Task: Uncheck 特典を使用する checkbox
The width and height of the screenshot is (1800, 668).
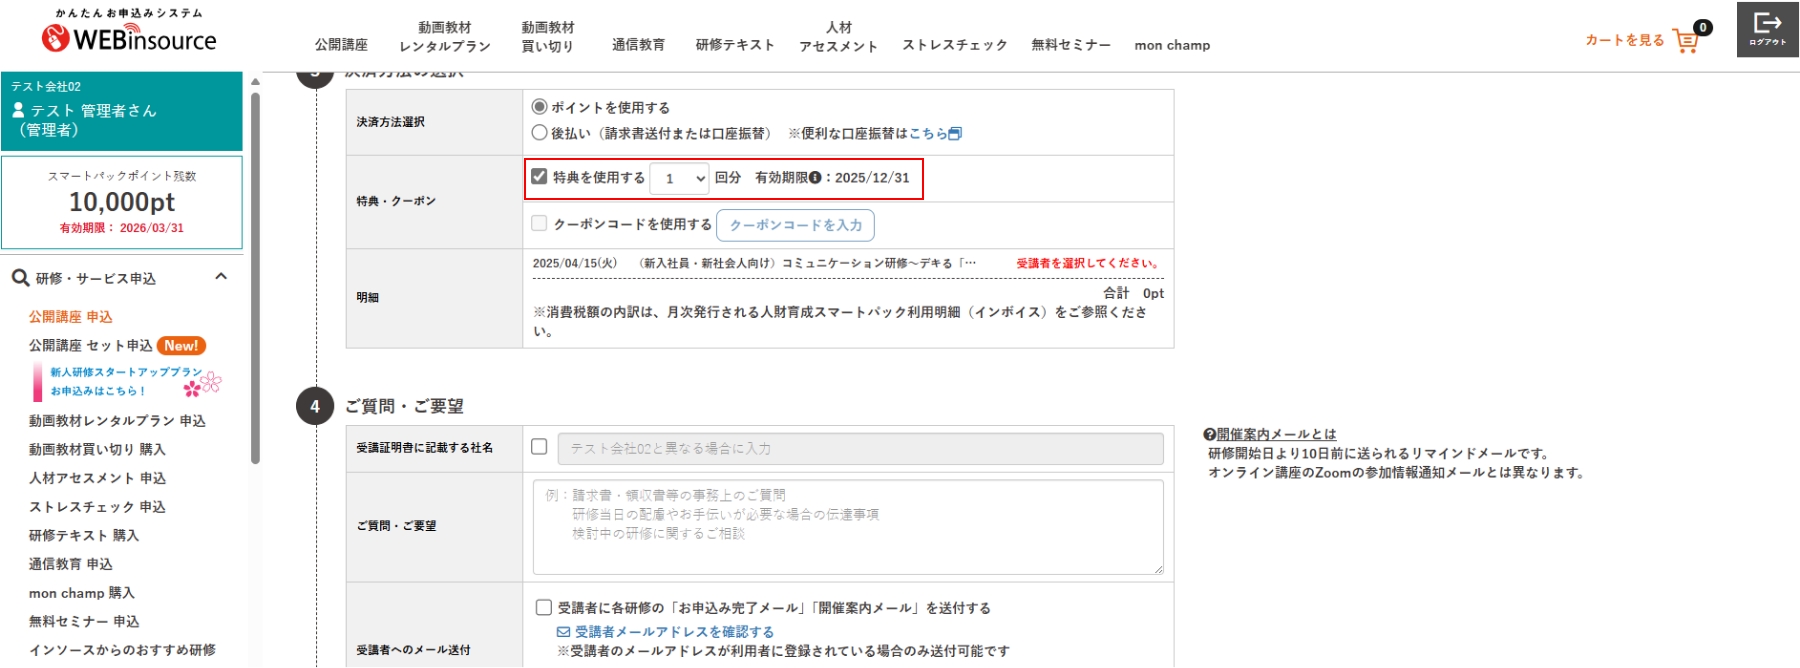Action: click(x=540, y=177)
